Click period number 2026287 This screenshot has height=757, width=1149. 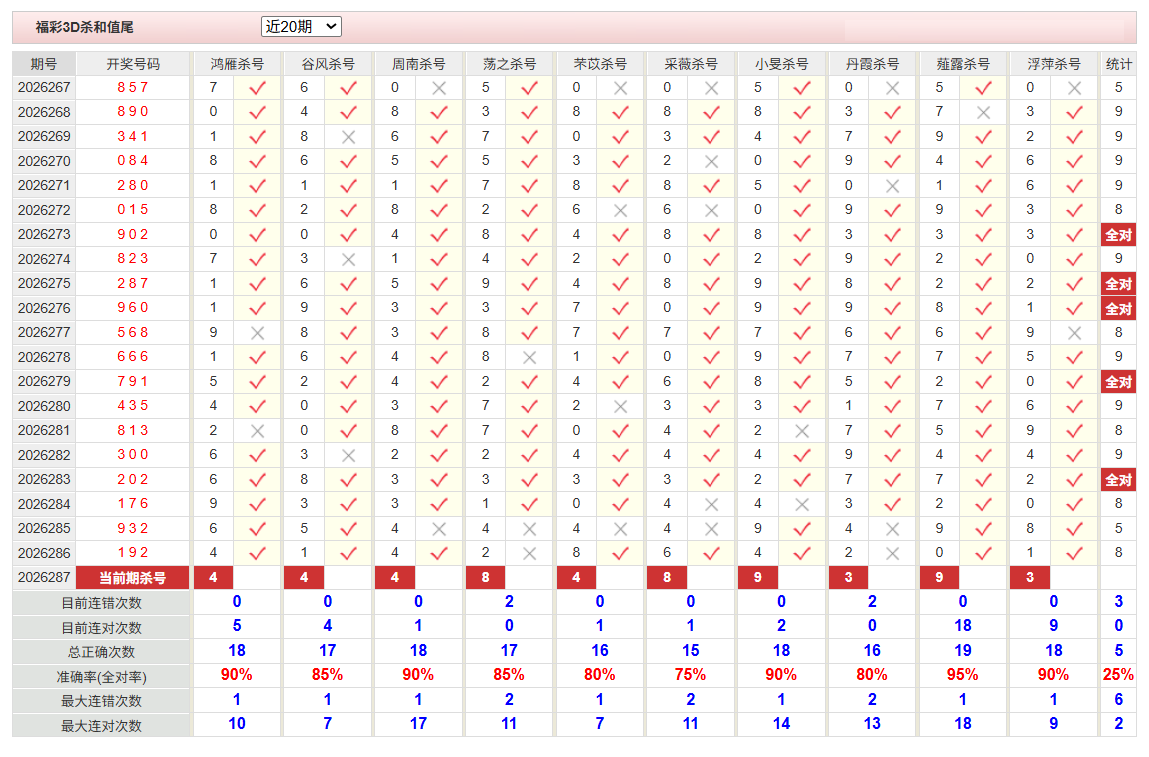44,577
